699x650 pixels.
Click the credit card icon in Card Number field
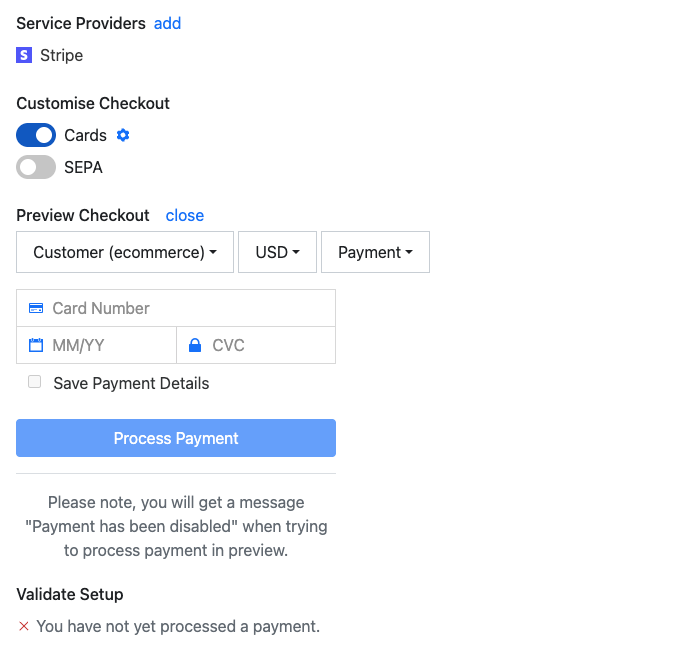tap(36, 308)
